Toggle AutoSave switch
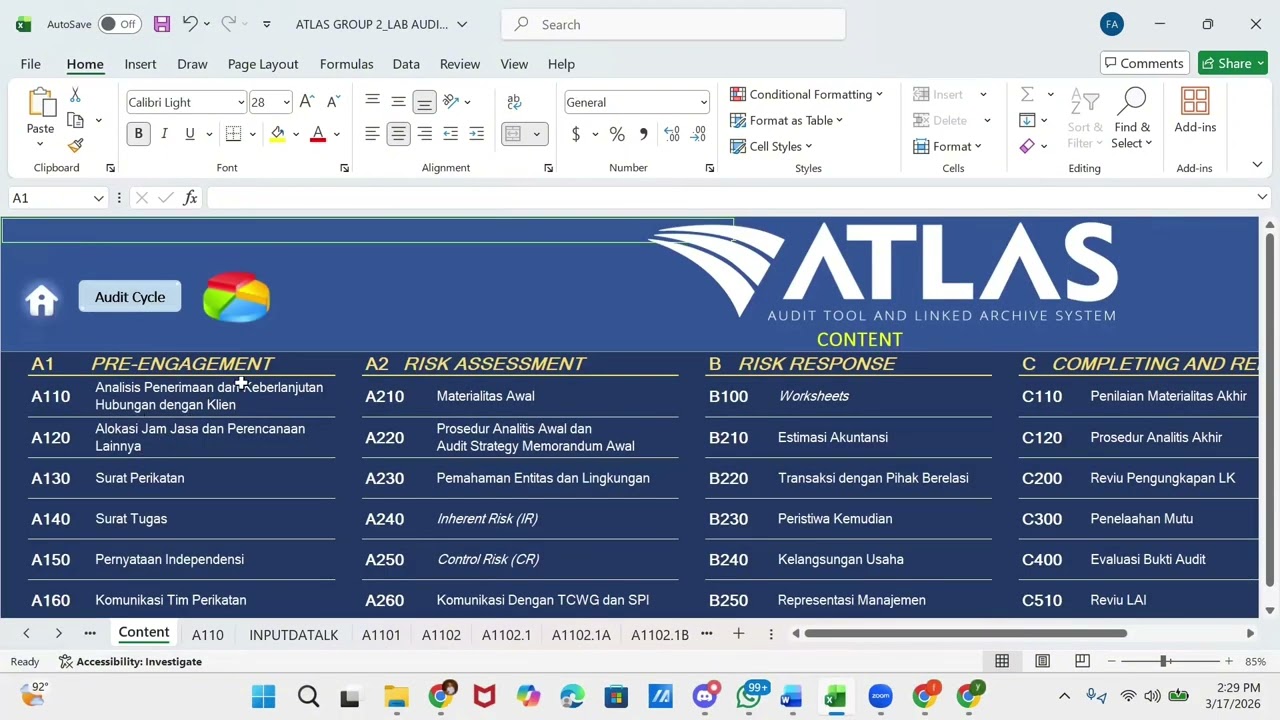 click(x=119, y=24)
